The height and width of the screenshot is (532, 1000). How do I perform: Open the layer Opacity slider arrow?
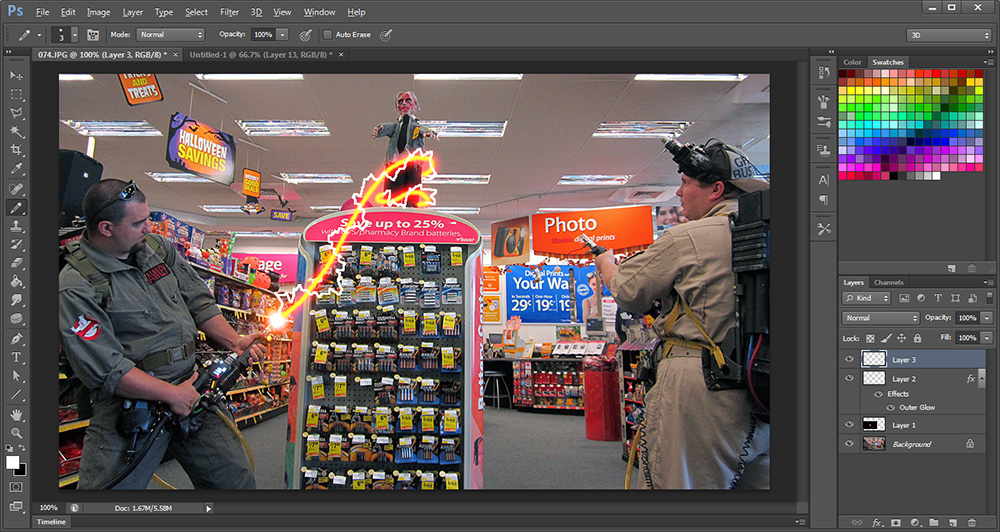[987, 318]
